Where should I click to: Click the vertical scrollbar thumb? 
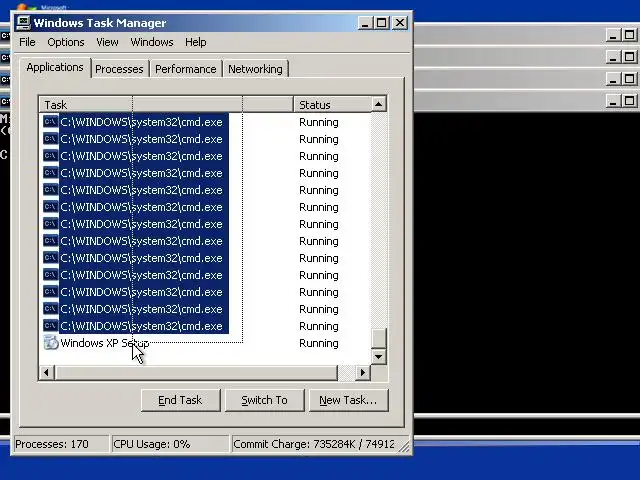coord(378,338)
